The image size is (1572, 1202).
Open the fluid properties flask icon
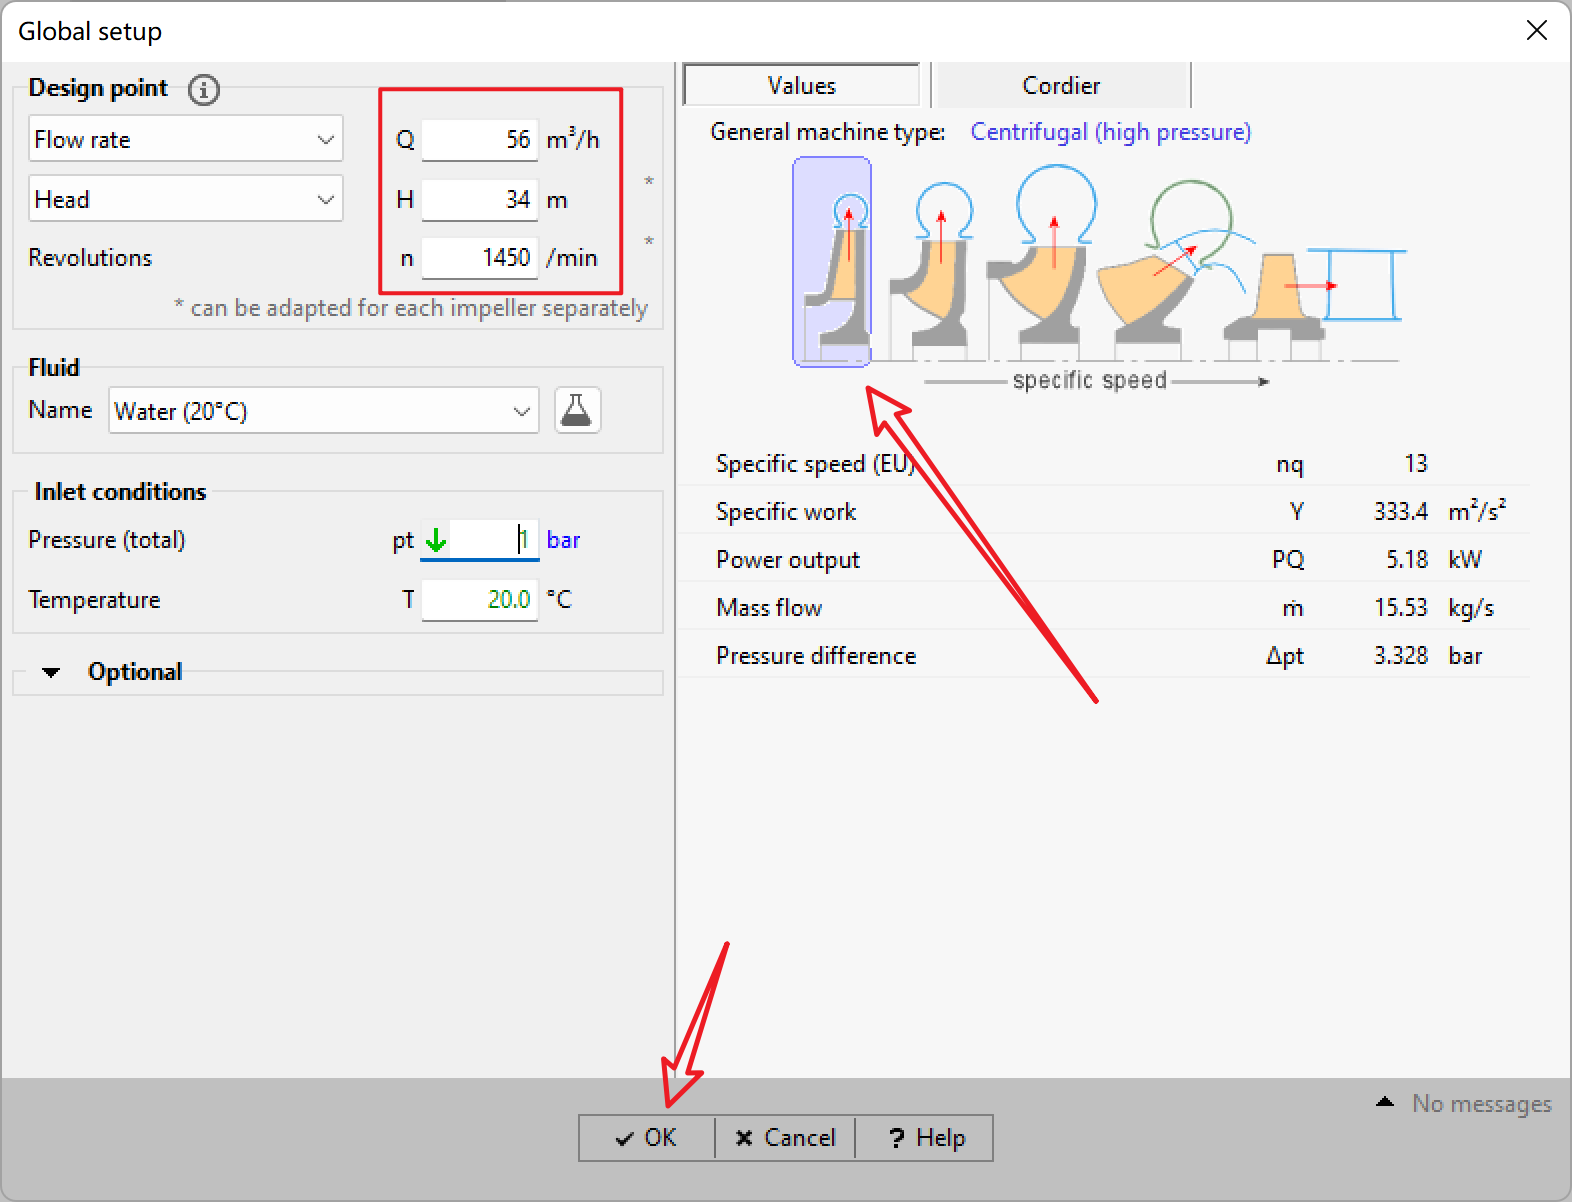[577, 411]
